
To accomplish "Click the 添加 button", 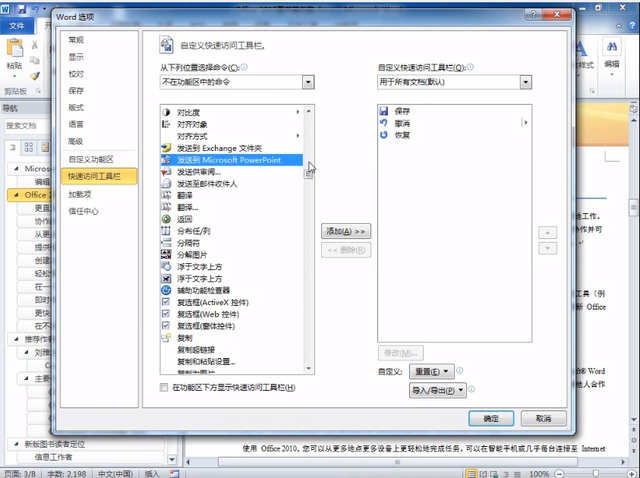I will click(x=346, y=231).
